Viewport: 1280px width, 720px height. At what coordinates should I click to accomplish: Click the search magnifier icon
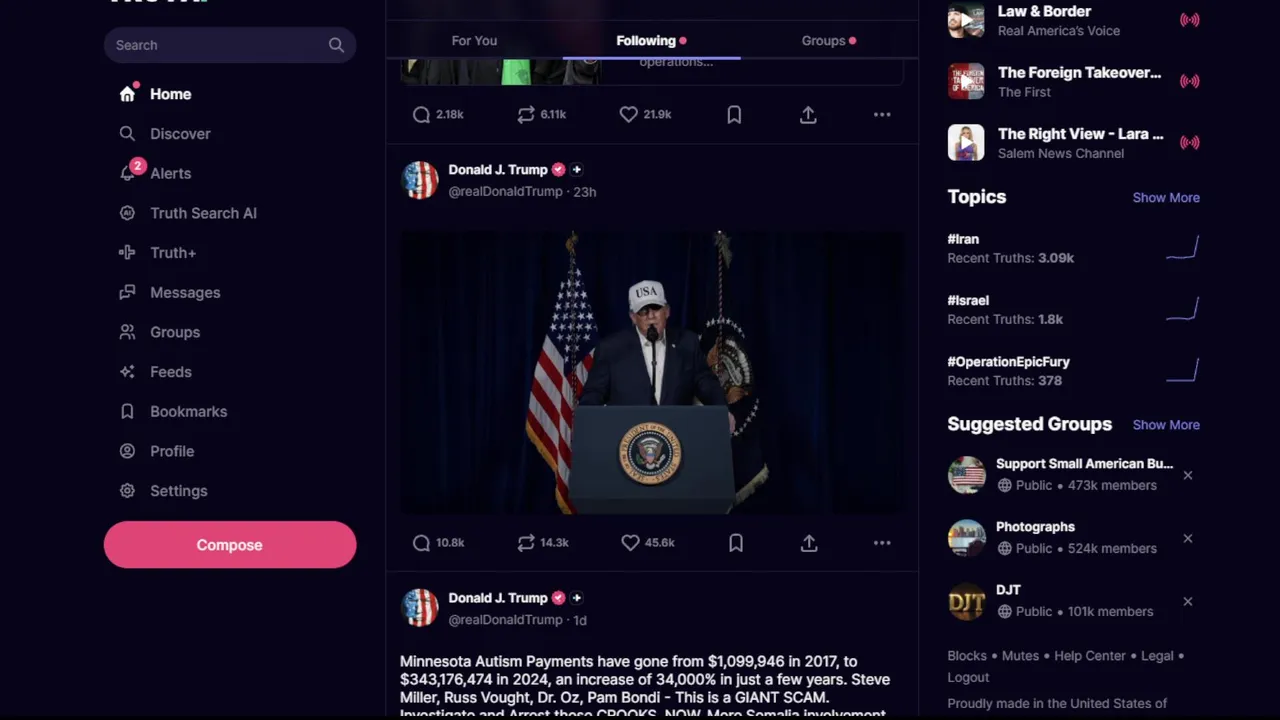tap(336, 45)
